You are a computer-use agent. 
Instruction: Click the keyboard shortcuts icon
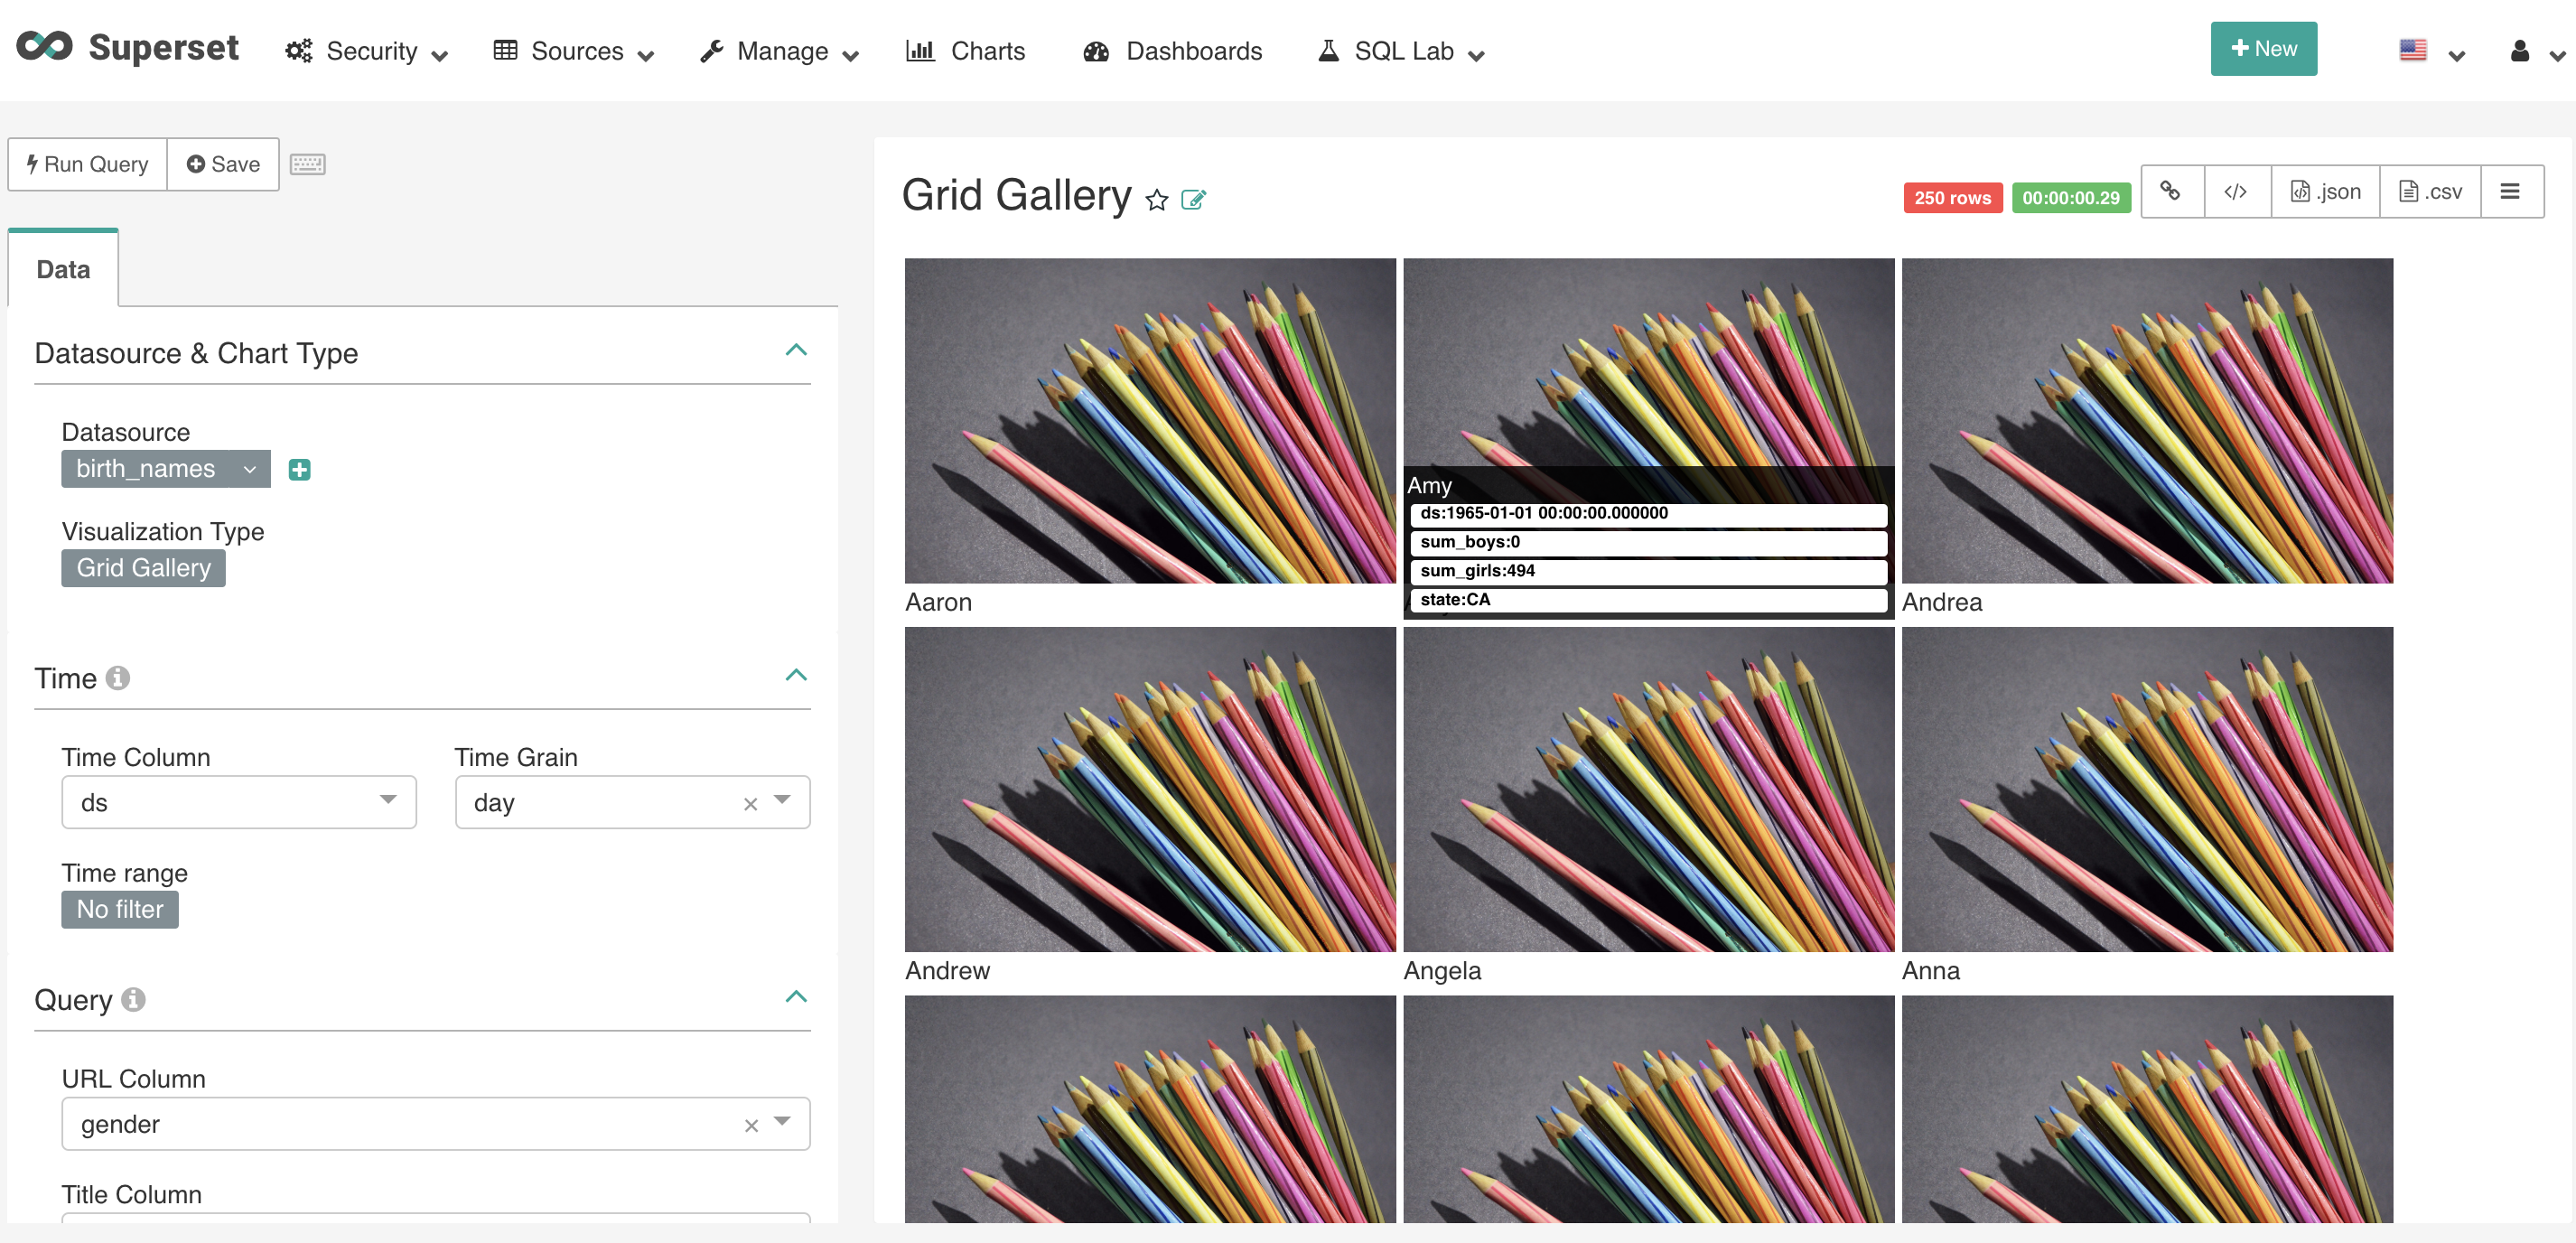coord(307,164)
